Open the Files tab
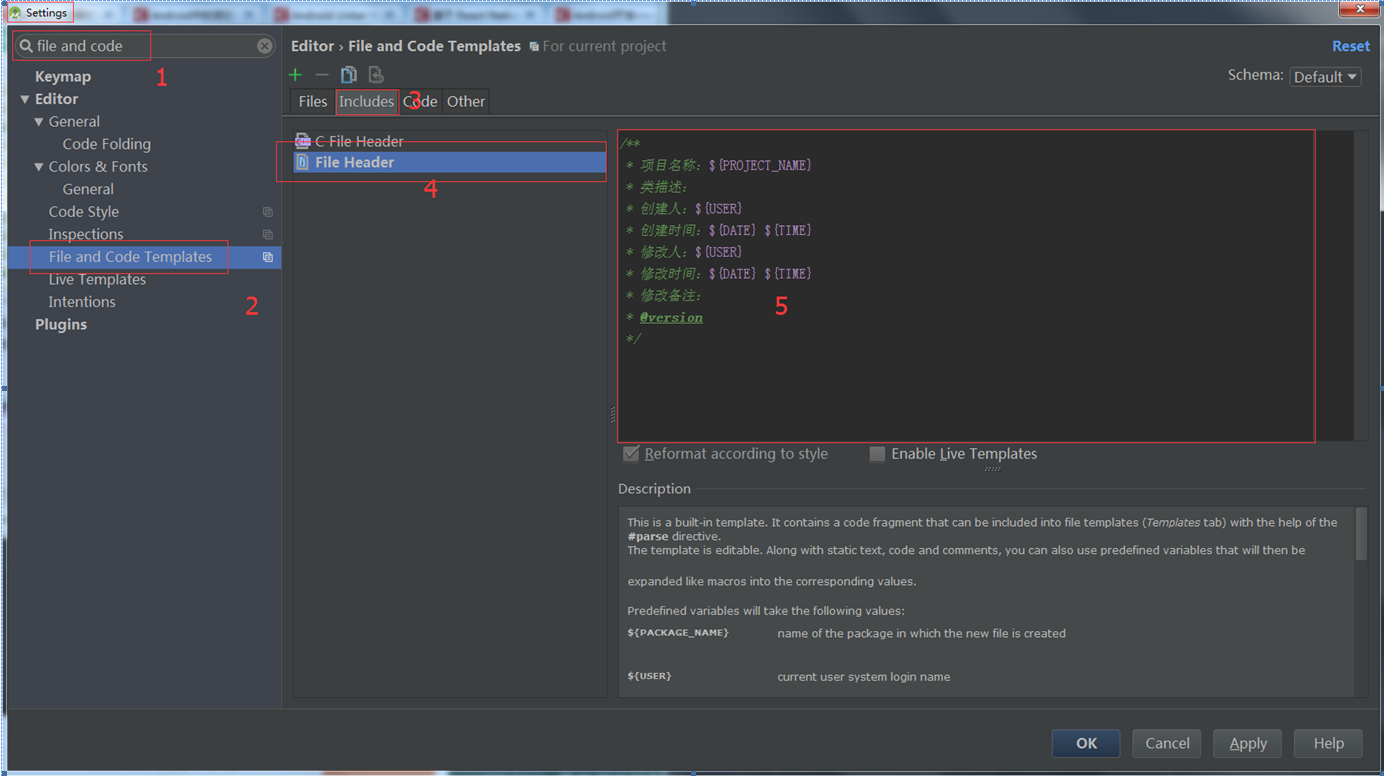 (x=312, y=101)
